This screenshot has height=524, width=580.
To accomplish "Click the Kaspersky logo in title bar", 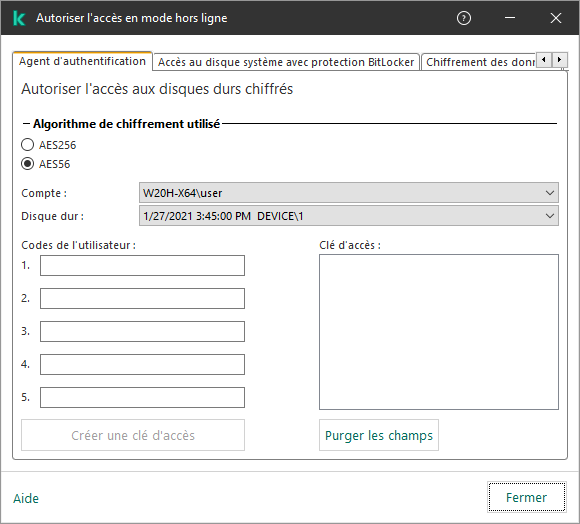I will point(19,18).
